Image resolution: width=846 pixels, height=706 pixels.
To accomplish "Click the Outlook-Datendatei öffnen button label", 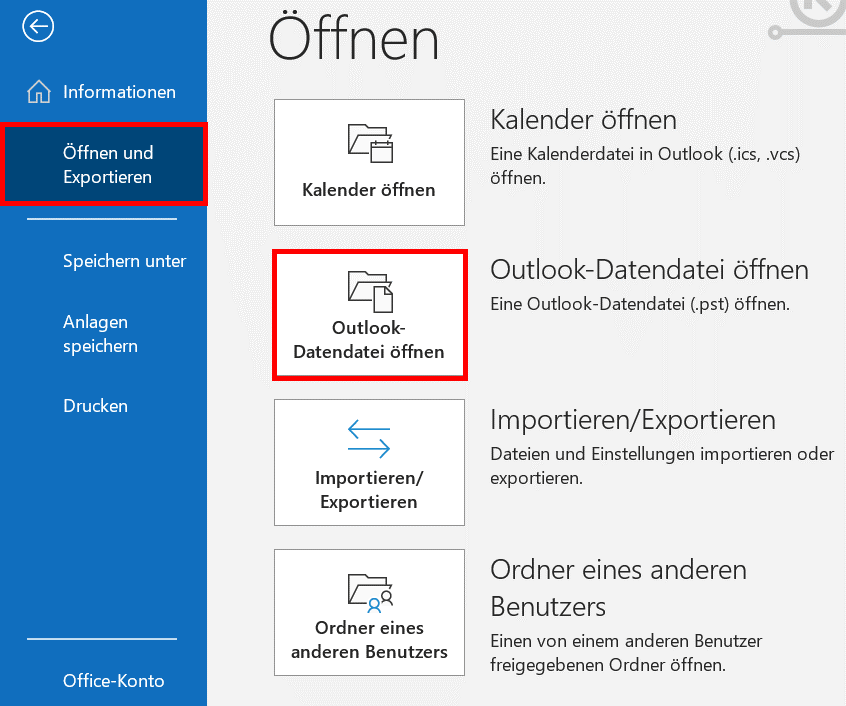I will pyautogui.click(x=369, y=340).
